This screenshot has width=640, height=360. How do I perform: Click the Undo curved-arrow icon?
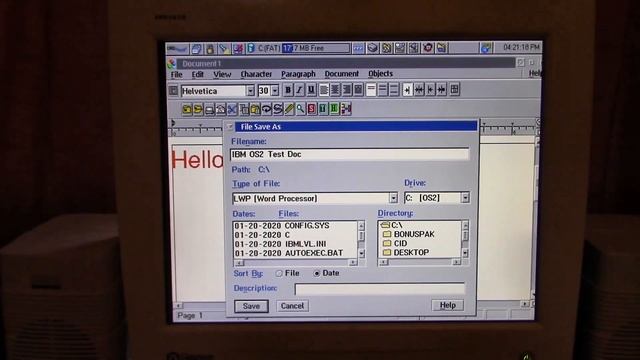(267, 109)
